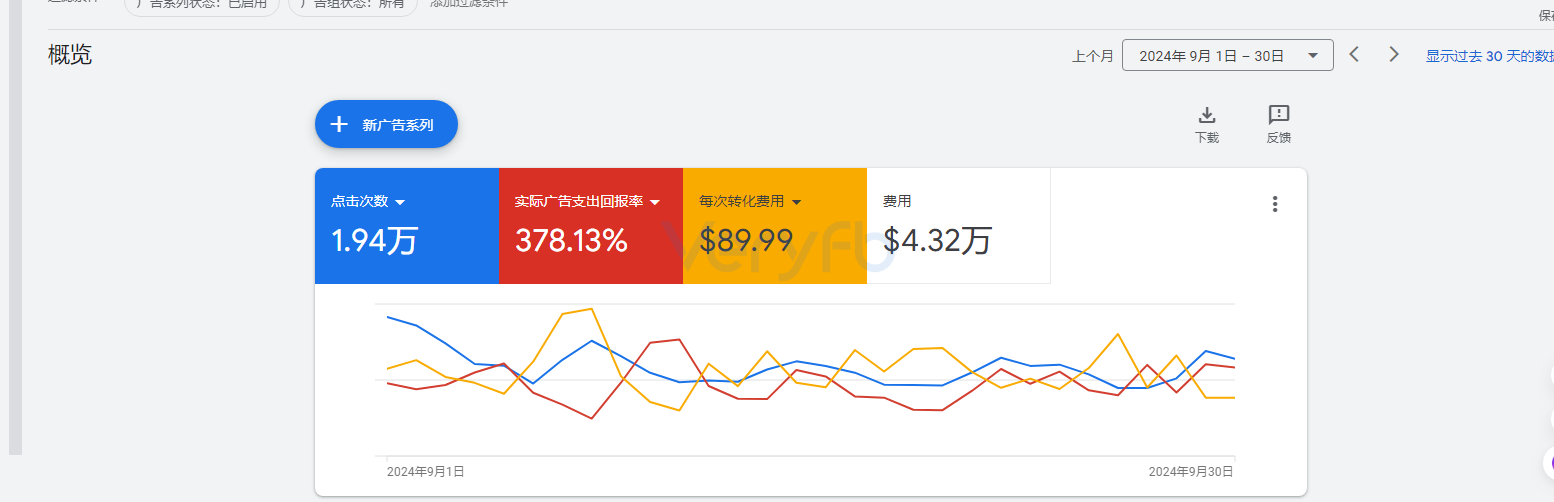Click 添加过滤条件 to add a filter
Image resolution: width=1554 pixels, height=502 pixels.
[469, 3]
